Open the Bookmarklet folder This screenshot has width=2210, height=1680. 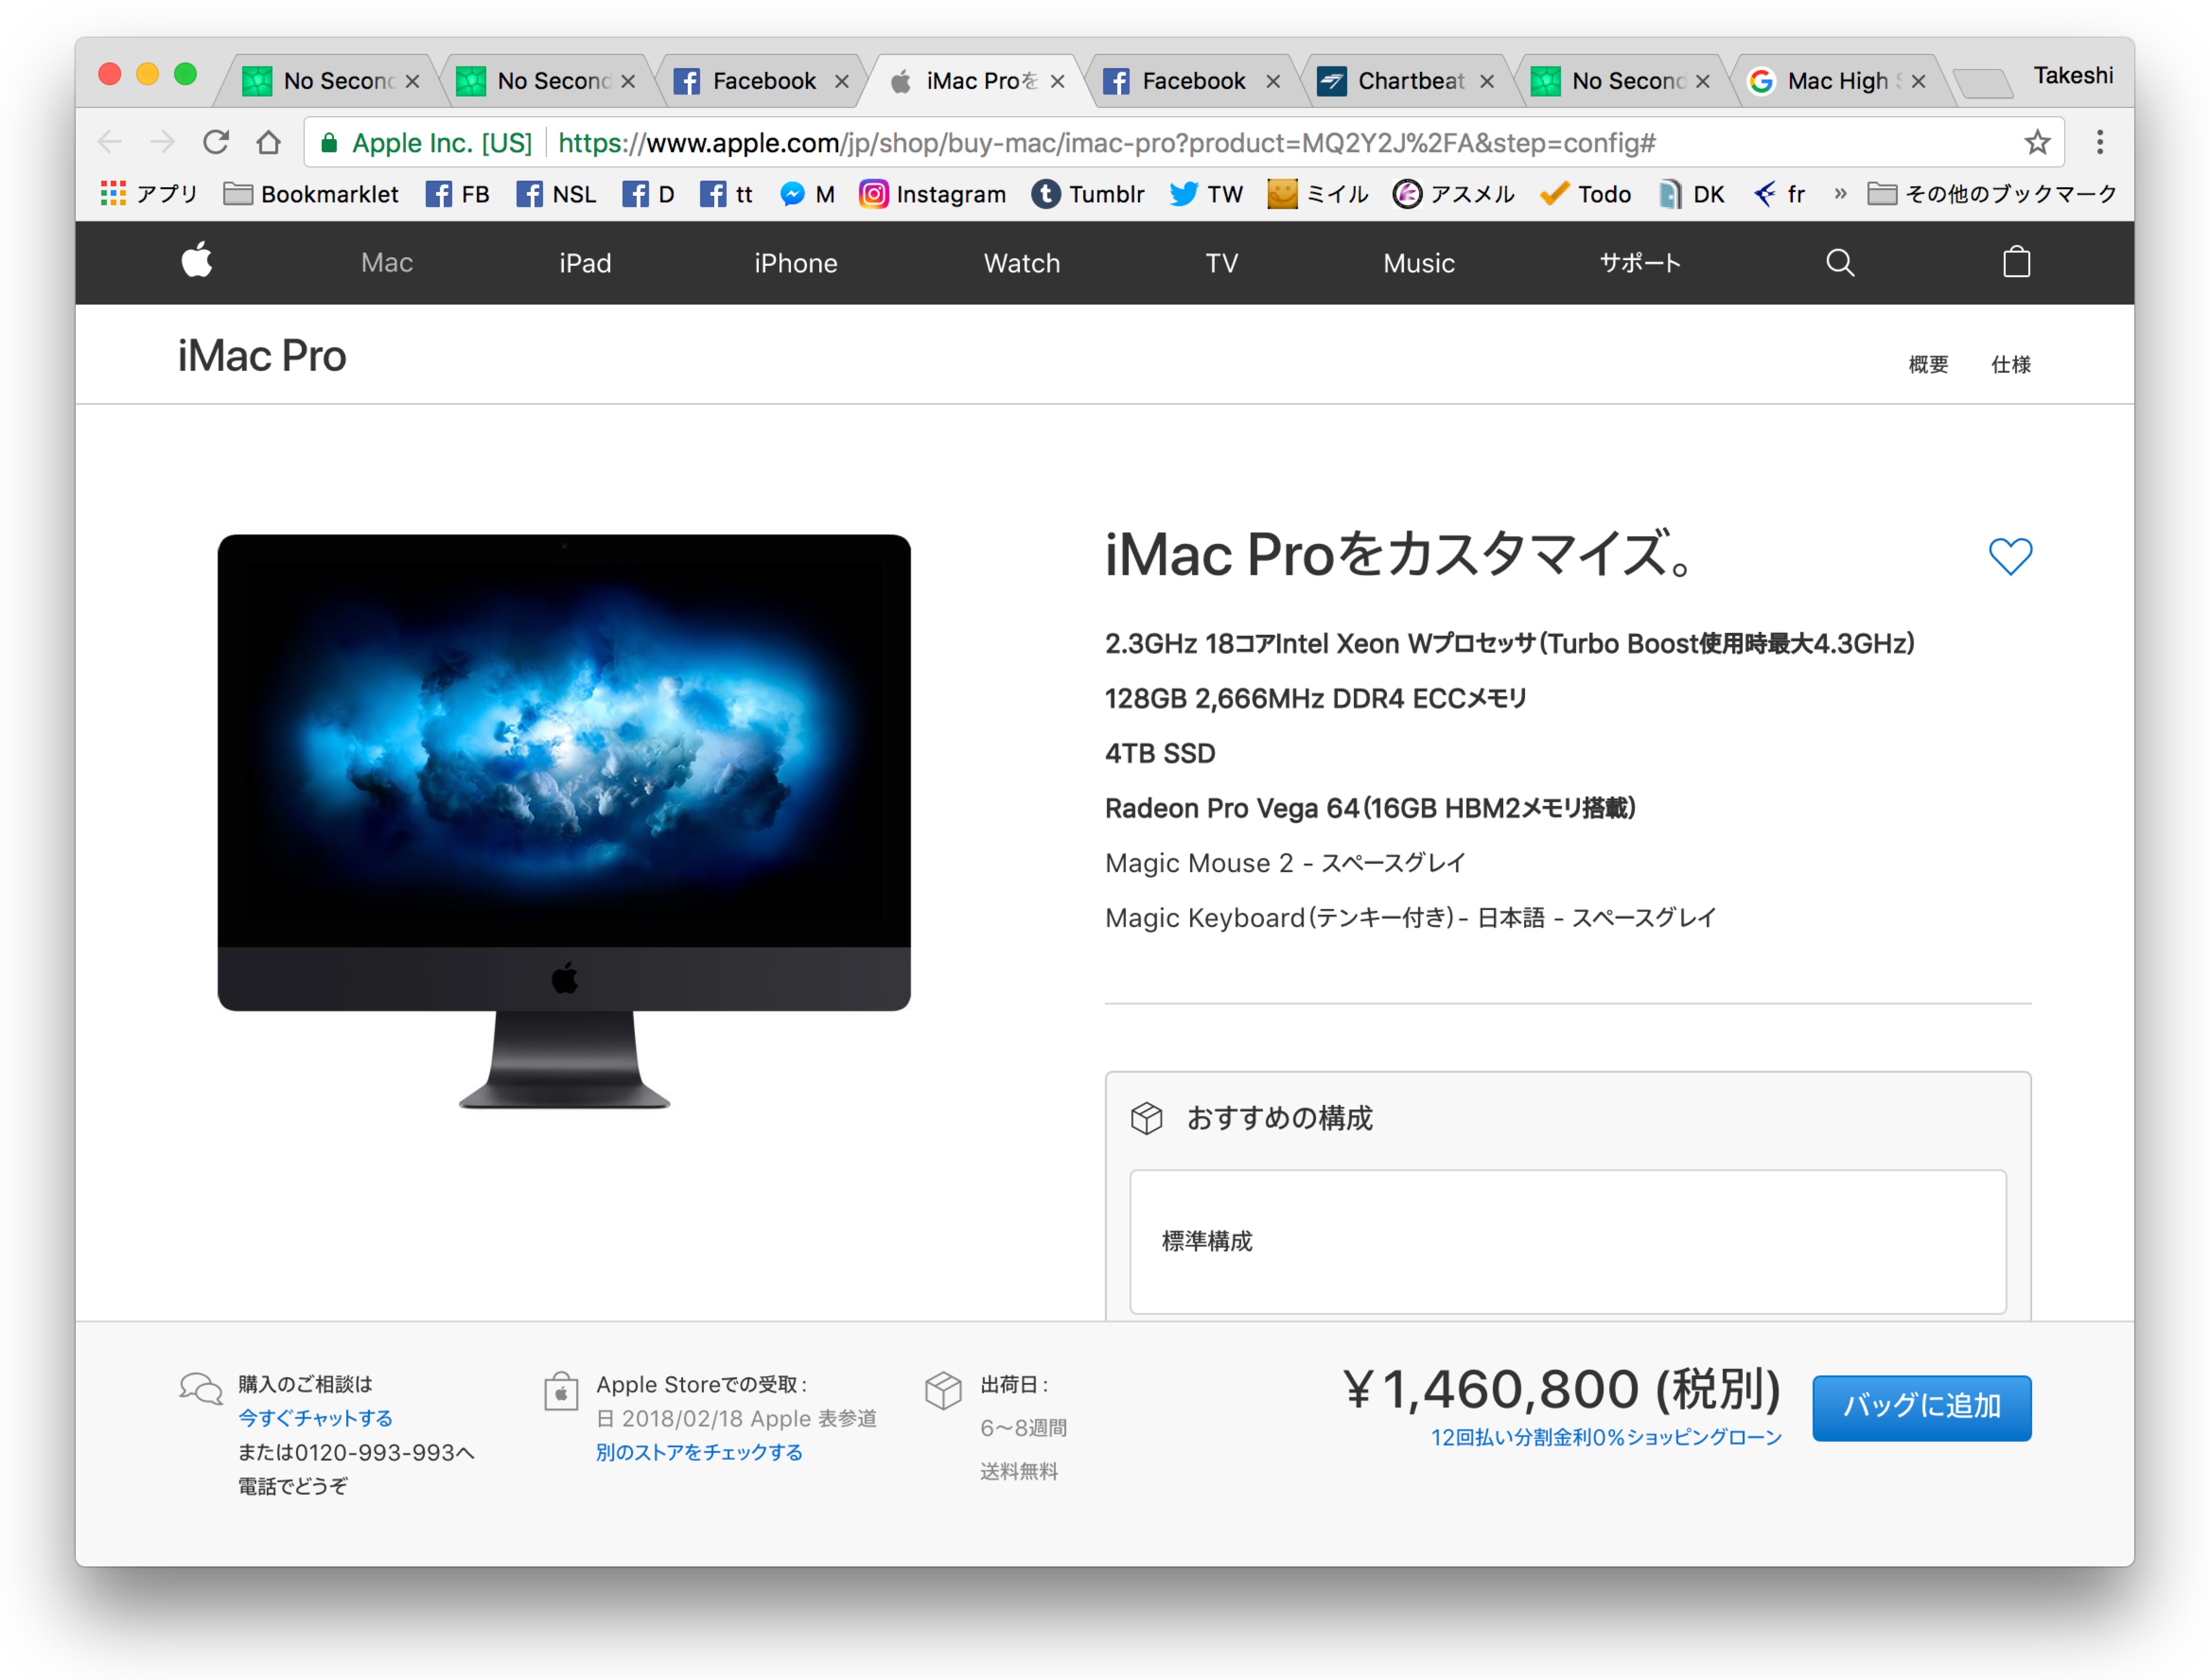click(x=311, y=194)
